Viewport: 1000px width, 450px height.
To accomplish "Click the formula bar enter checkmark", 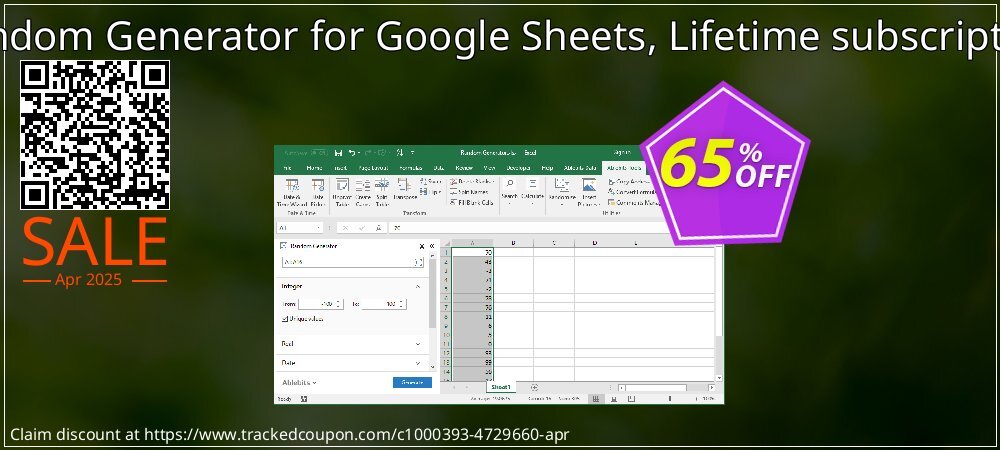I will coord(362,228).
